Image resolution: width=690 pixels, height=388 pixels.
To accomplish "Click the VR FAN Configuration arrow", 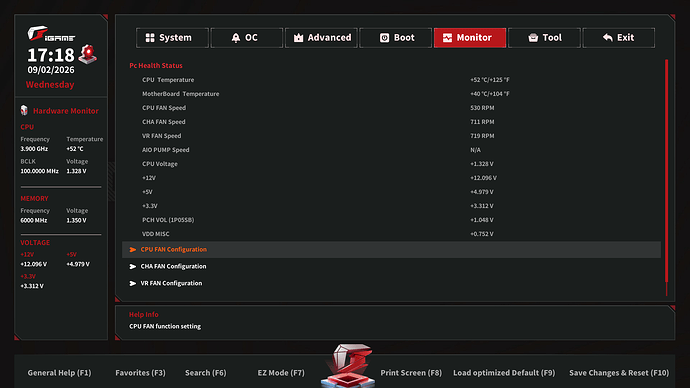I will [132, 283].
